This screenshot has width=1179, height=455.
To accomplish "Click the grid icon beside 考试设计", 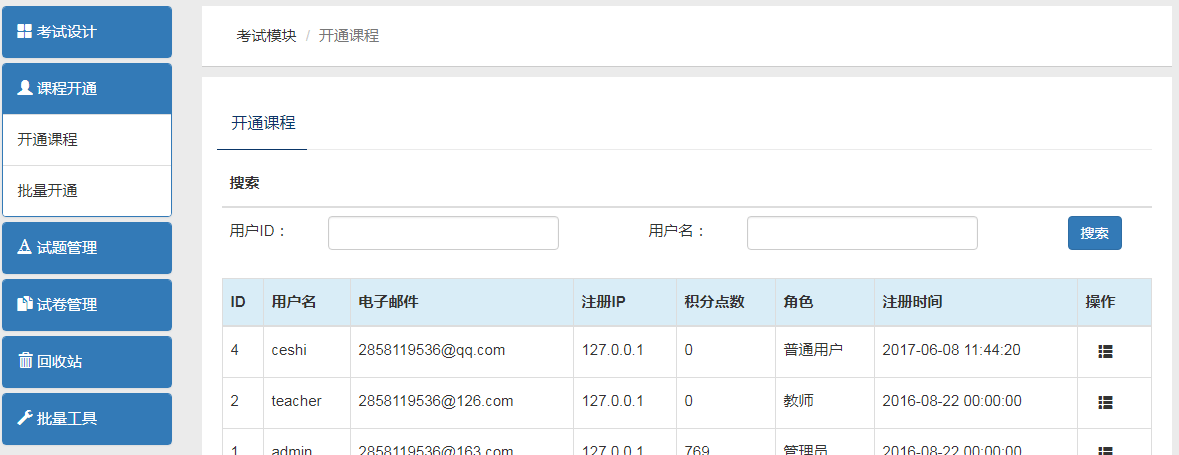I will click(x=24, y=32).
